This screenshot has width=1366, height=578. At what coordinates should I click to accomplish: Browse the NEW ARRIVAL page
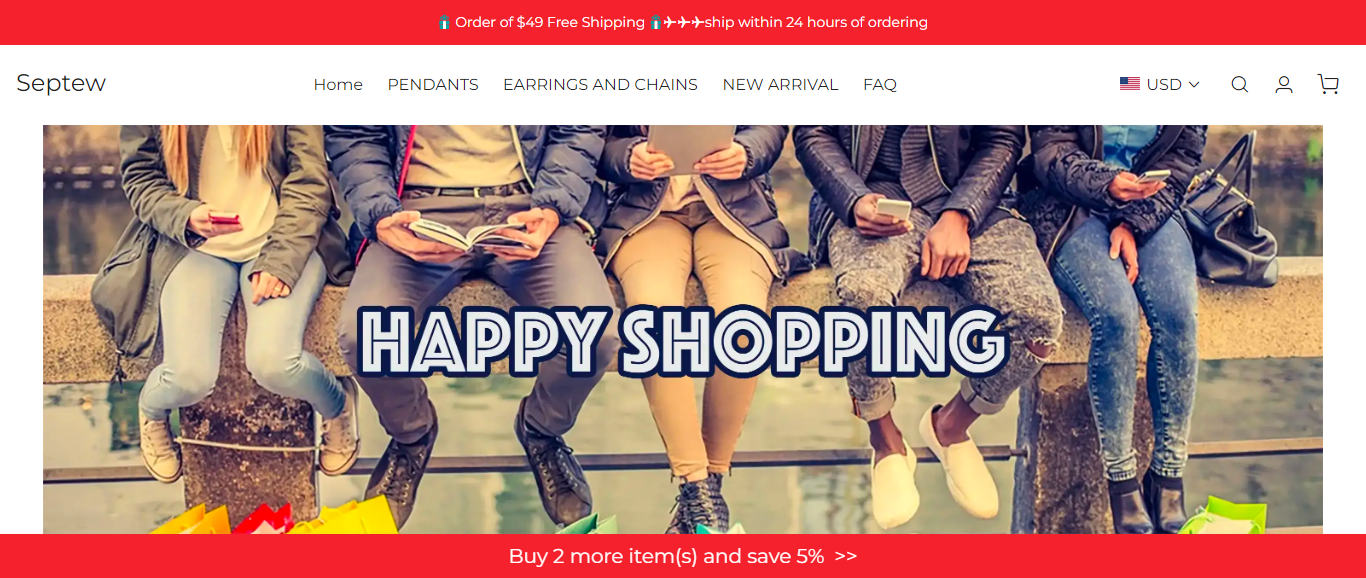[780, 85]
